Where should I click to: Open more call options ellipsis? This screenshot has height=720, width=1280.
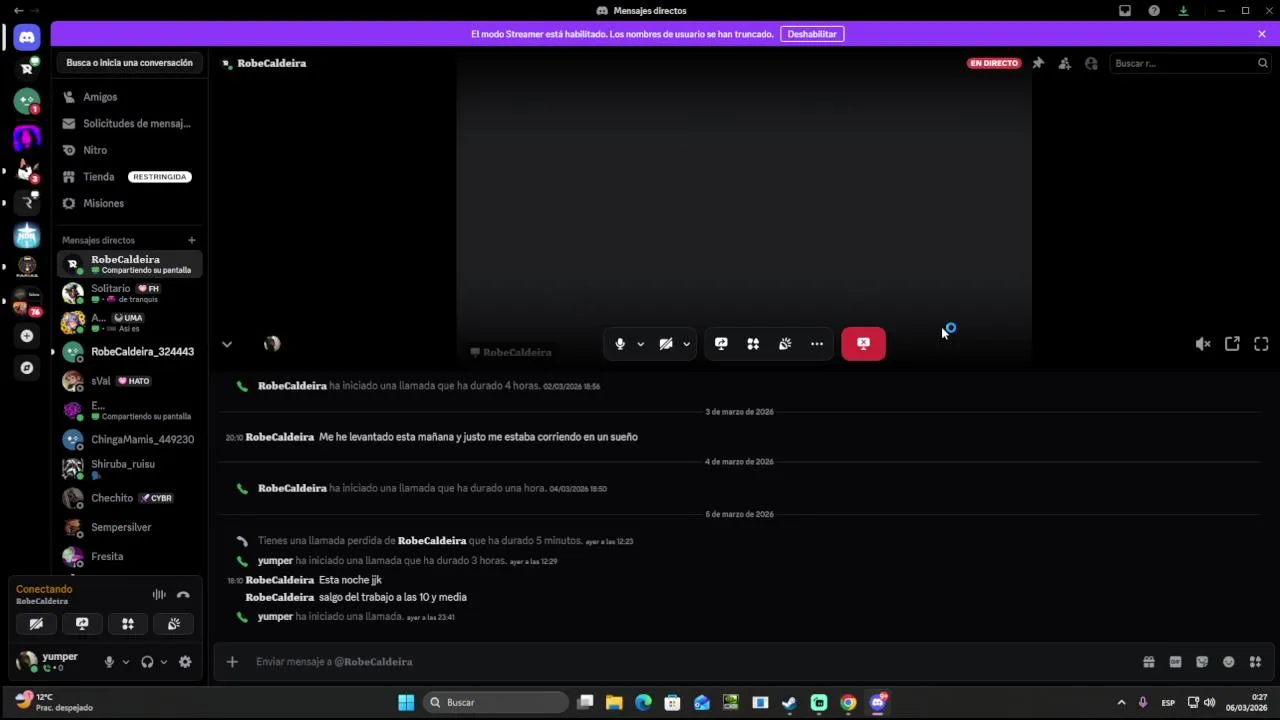click(817, 344)
